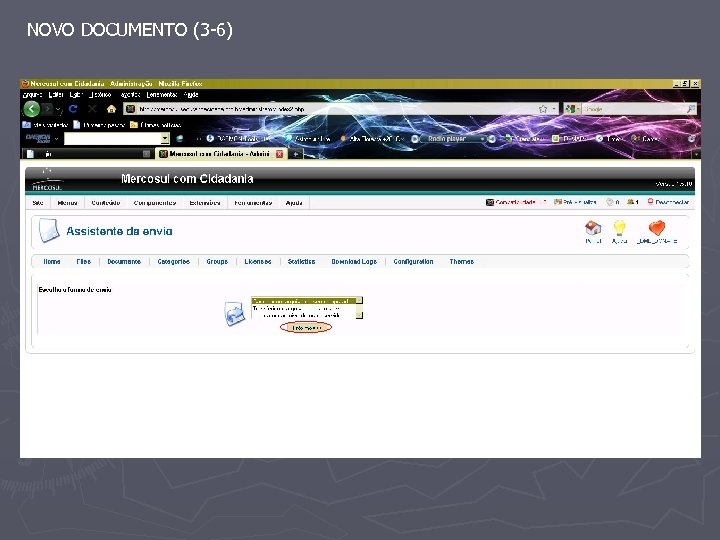Go to the Home submenu link

coord(52,262)
